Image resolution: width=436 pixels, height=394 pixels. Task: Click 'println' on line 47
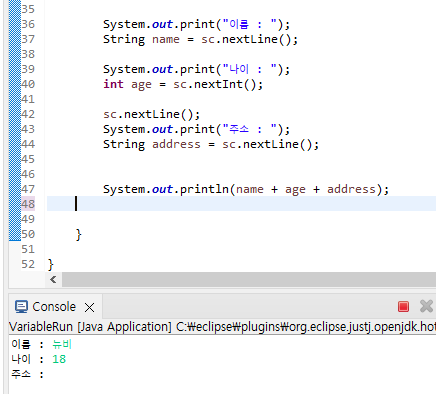click(204, 189)
